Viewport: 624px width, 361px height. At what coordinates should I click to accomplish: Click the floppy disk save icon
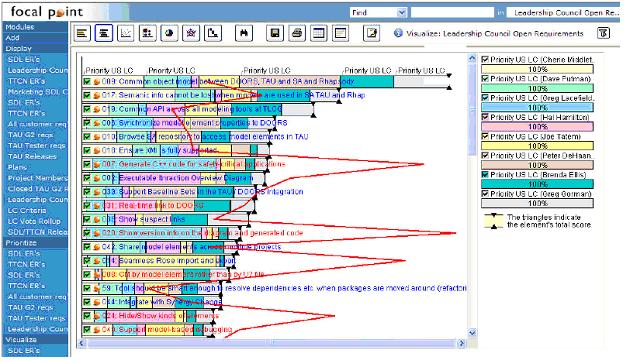pyautogui.click(x=275, y=33)
